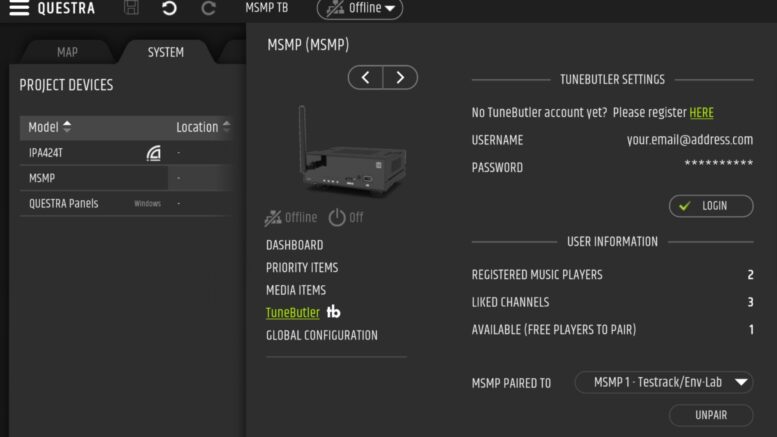Screen dimensions: 777x437
Task: Click the username email input field
Action: tap(689, 140)
